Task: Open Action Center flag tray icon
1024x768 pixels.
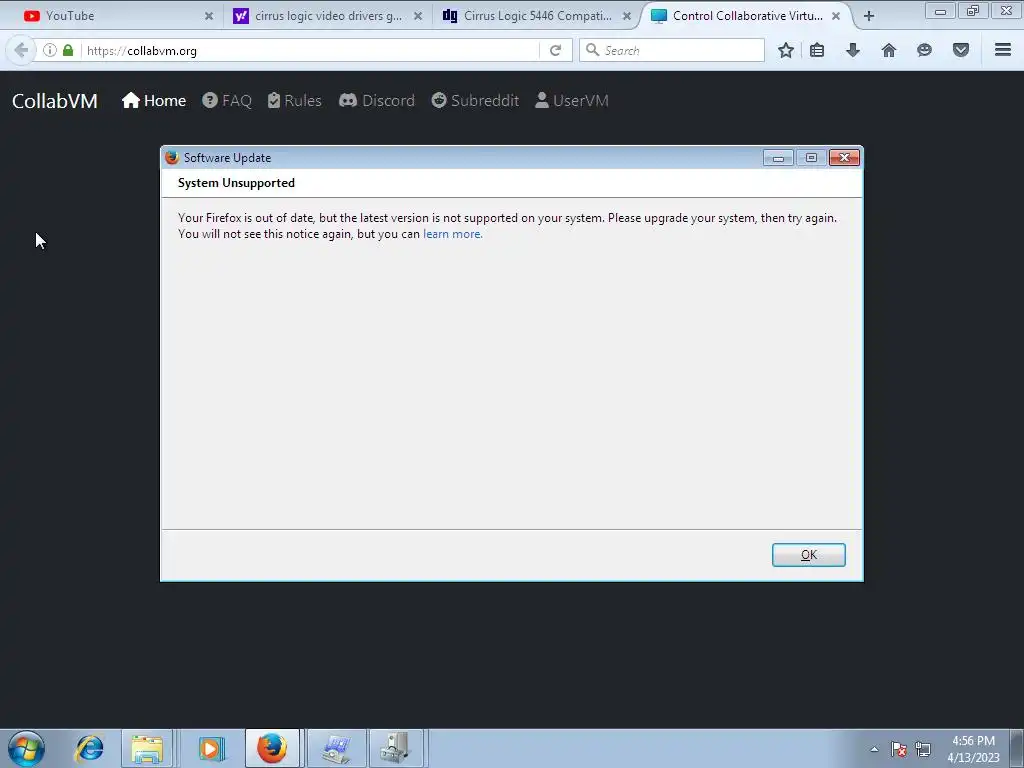Action: point(899,749)
